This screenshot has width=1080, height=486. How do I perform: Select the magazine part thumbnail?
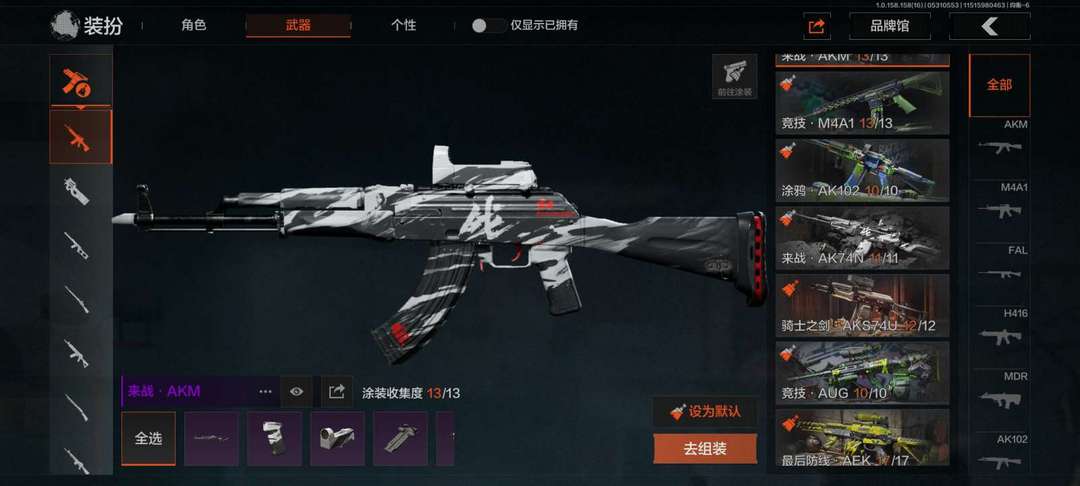[274, 439]
